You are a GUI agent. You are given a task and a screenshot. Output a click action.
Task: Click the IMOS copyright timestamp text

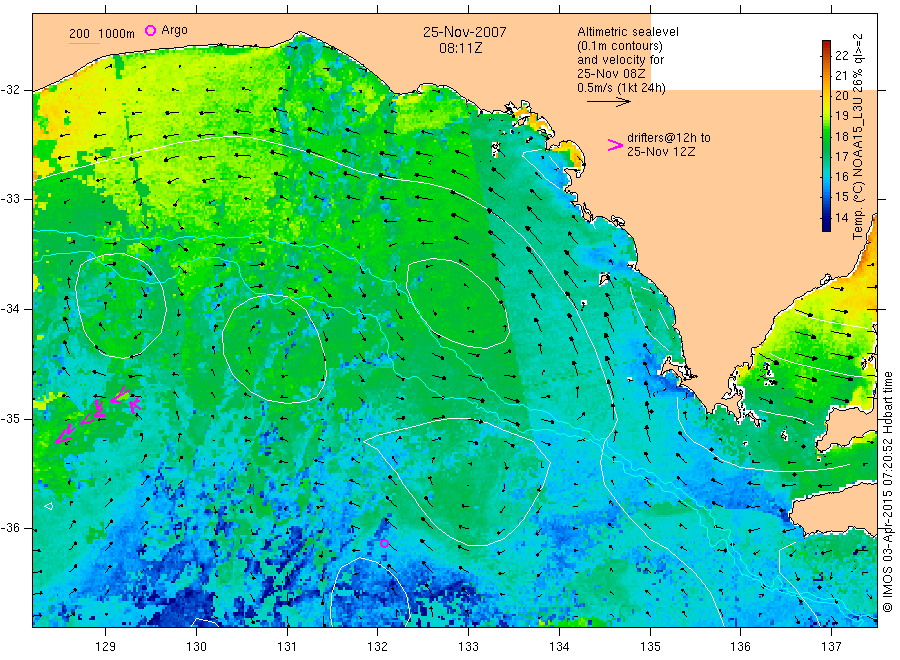[887, 491]
